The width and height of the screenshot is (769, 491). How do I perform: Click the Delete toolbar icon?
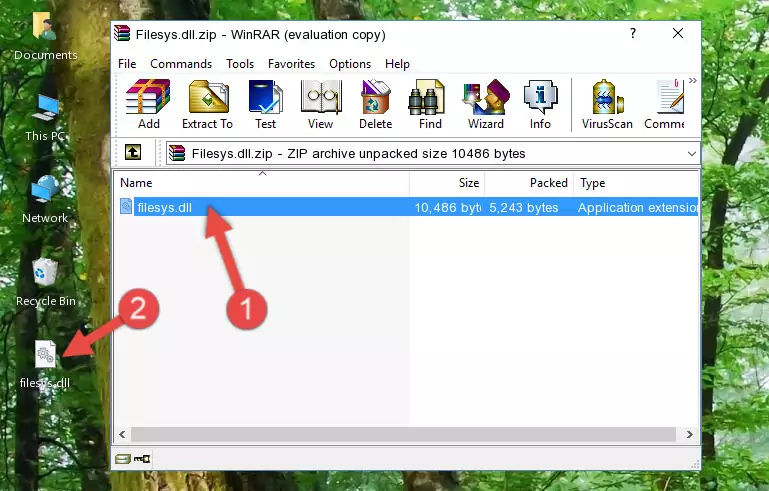point(376,104)
